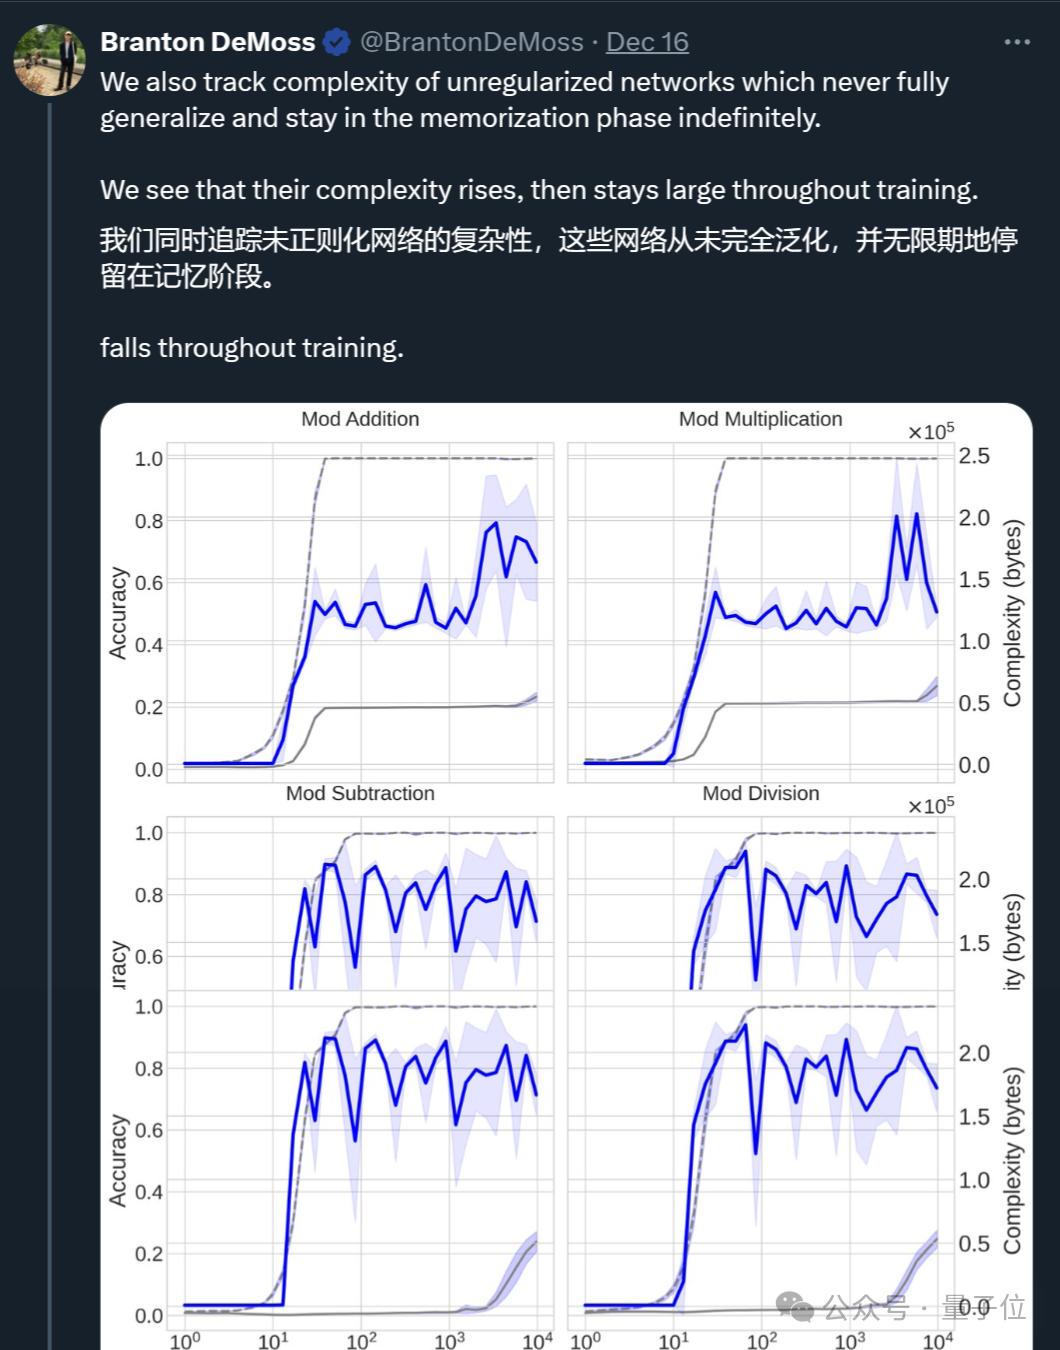Click the thread line below the avatar
1060x1350 pixels.
[49, 700]
